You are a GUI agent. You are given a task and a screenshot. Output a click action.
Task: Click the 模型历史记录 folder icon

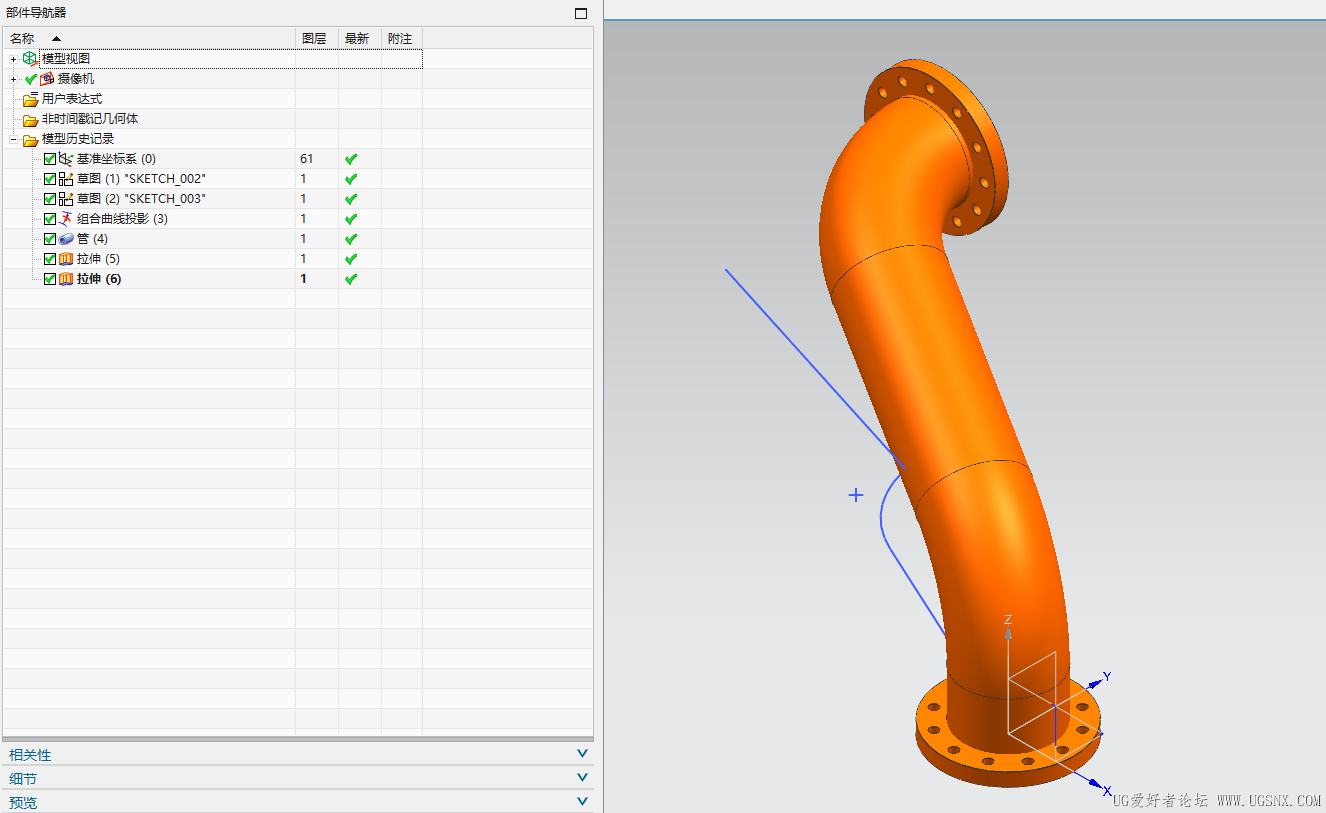(x=31, y=139)
